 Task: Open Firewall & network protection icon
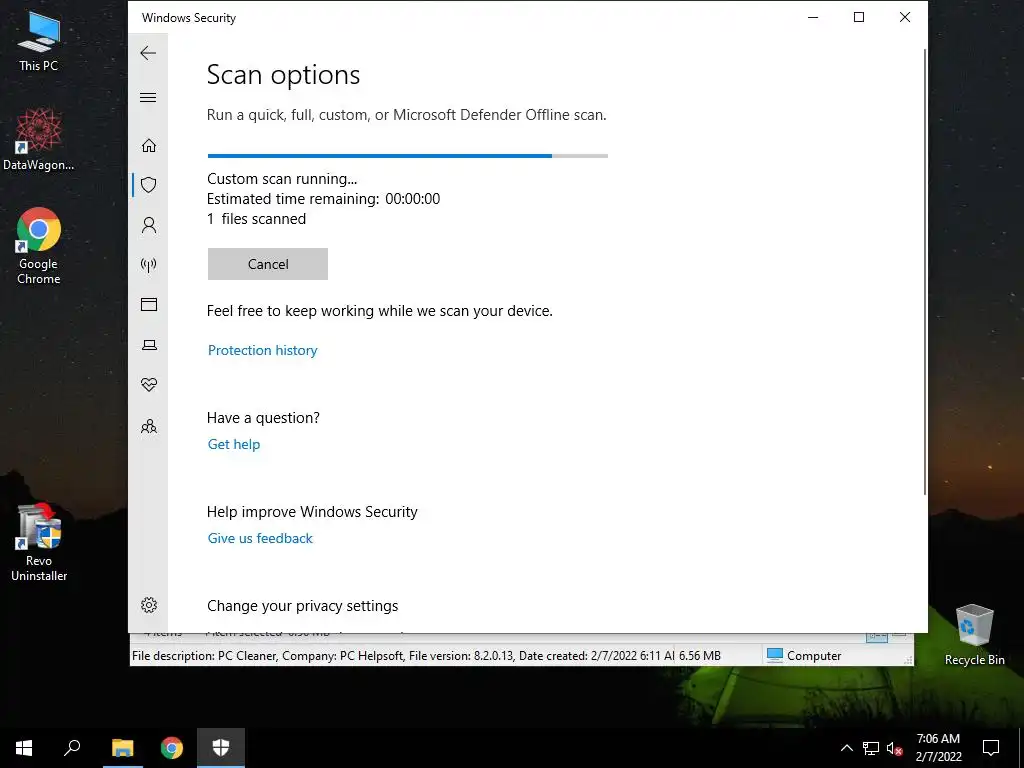pos(149,264)
